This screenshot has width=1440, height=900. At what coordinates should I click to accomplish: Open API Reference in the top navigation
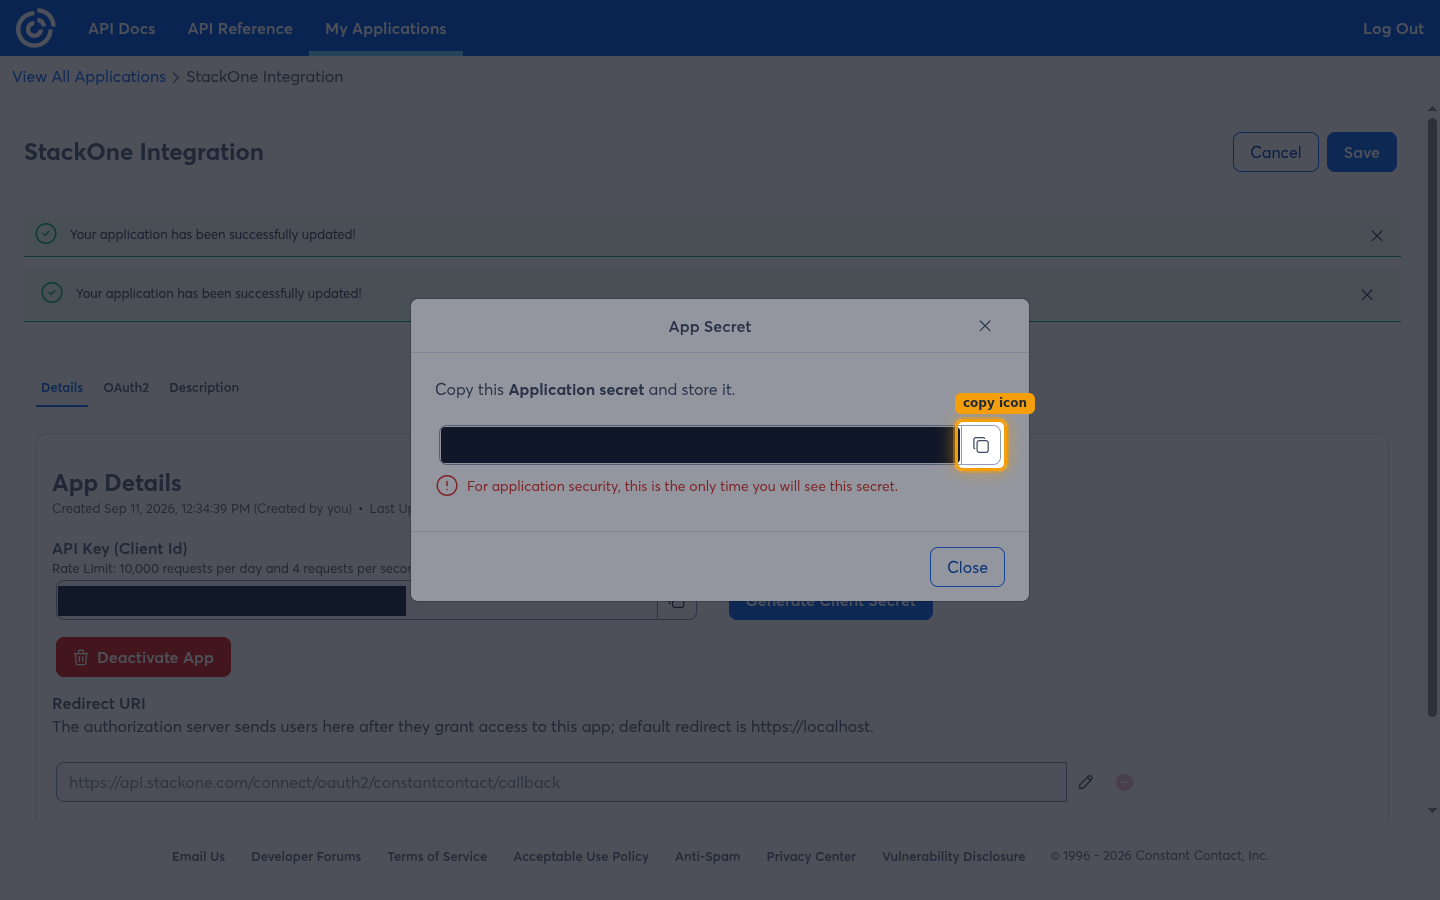[x=240, y=28]
